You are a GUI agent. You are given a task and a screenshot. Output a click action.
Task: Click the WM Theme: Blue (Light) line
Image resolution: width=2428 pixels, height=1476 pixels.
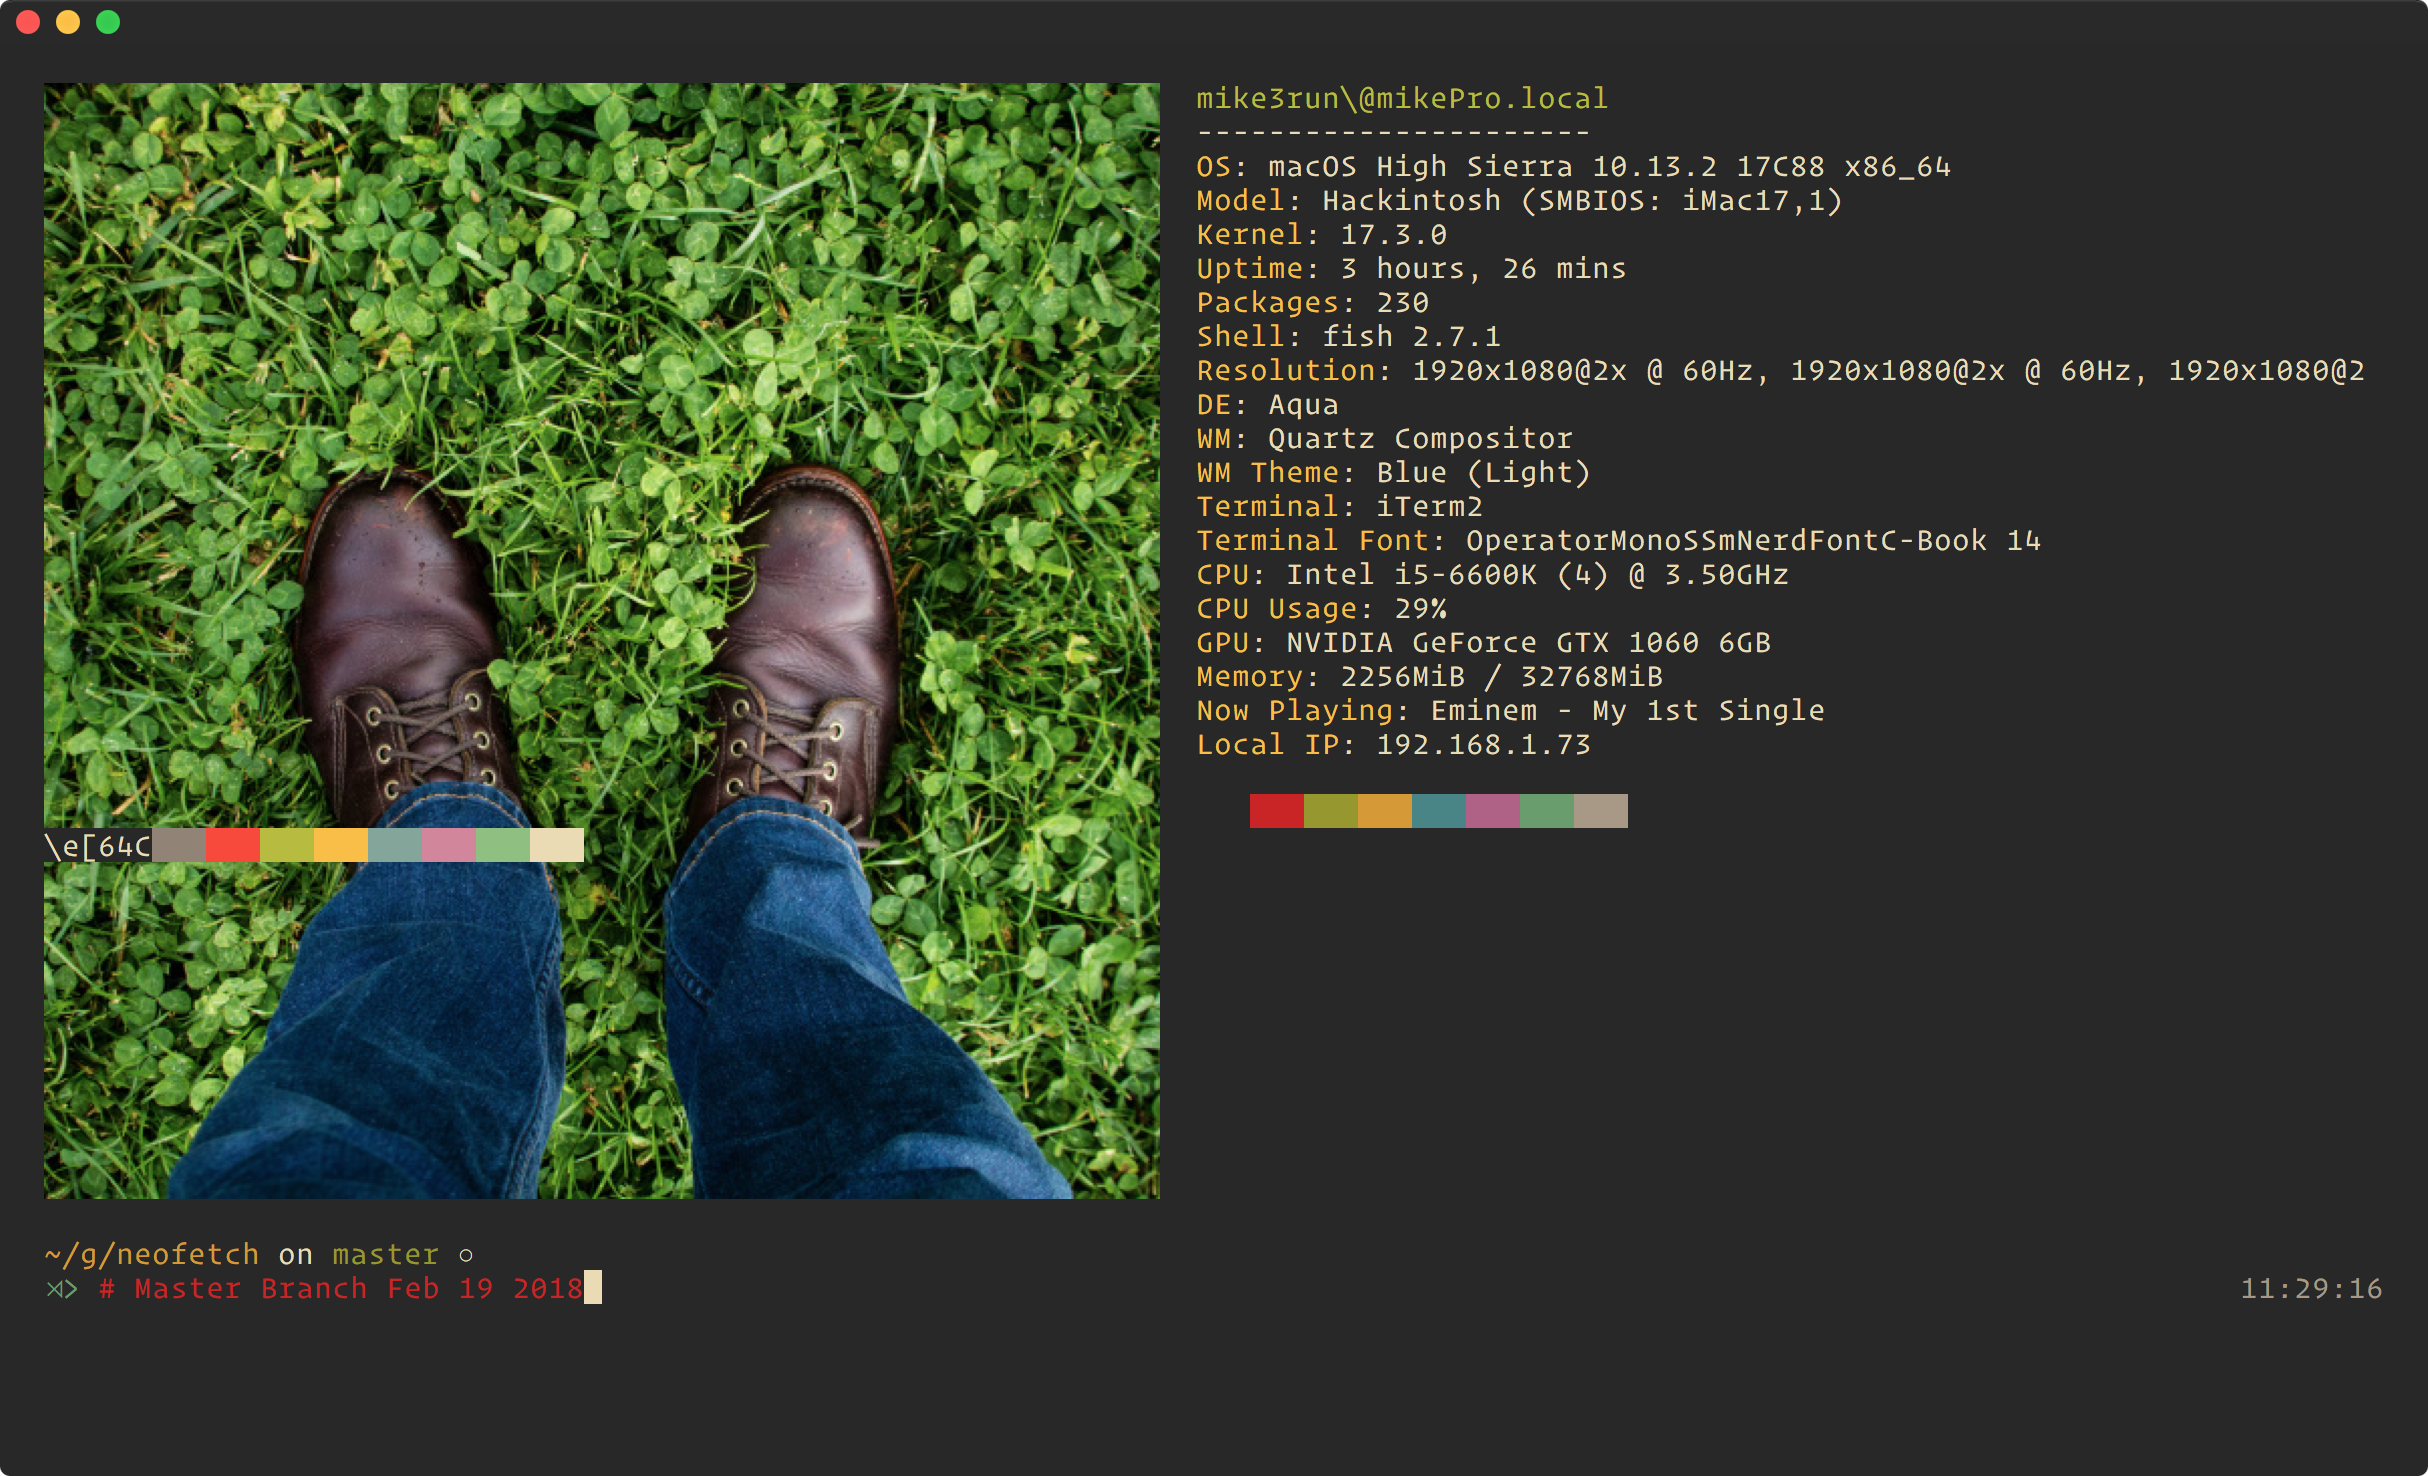tap(1394, 472)
